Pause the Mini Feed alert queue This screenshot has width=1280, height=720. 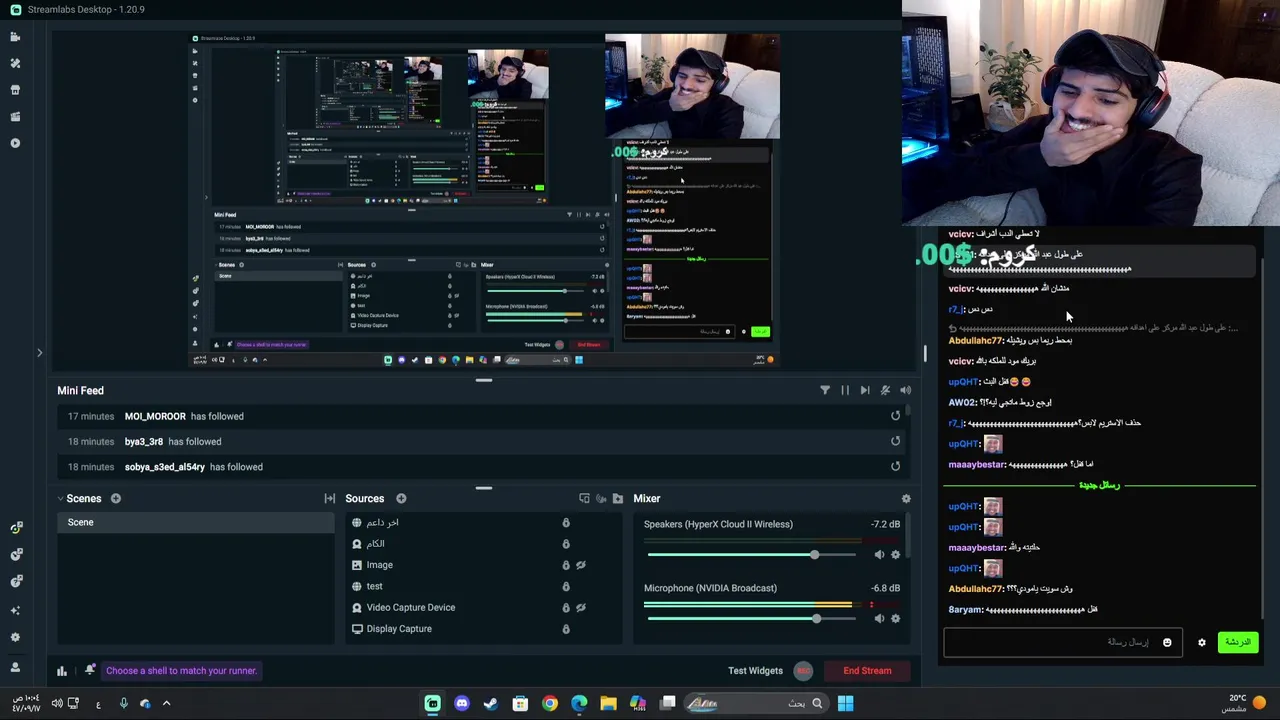[845, 390]
